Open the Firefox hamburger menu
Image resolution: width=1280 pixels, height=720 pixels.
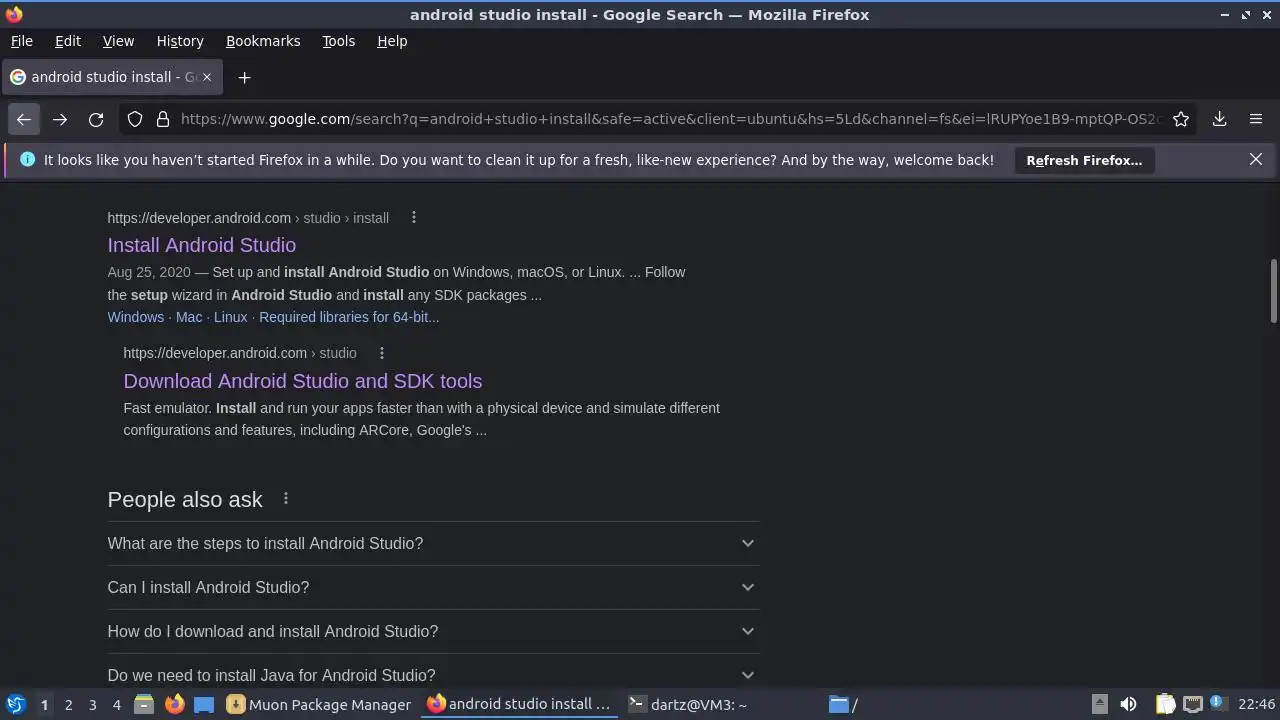coord(1256,119)
